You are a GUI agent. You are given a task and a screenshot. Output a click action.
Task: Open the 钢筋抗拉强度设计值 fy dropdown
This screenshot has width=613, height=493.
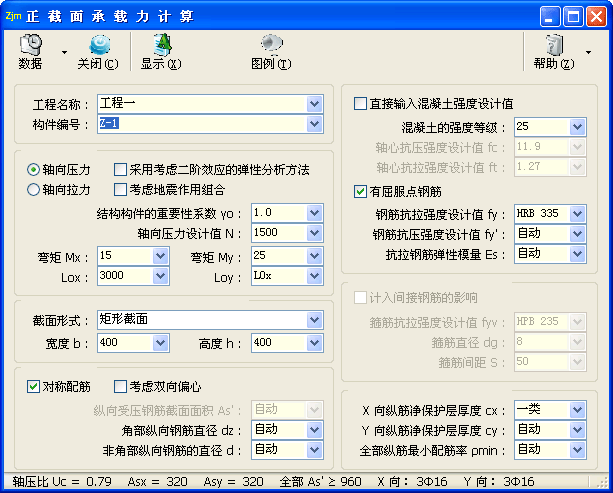(577, 214)
